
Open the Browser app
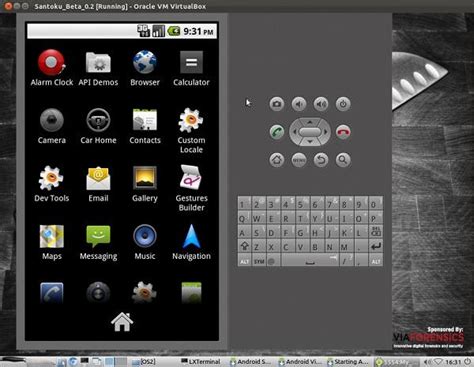[145, 68]
